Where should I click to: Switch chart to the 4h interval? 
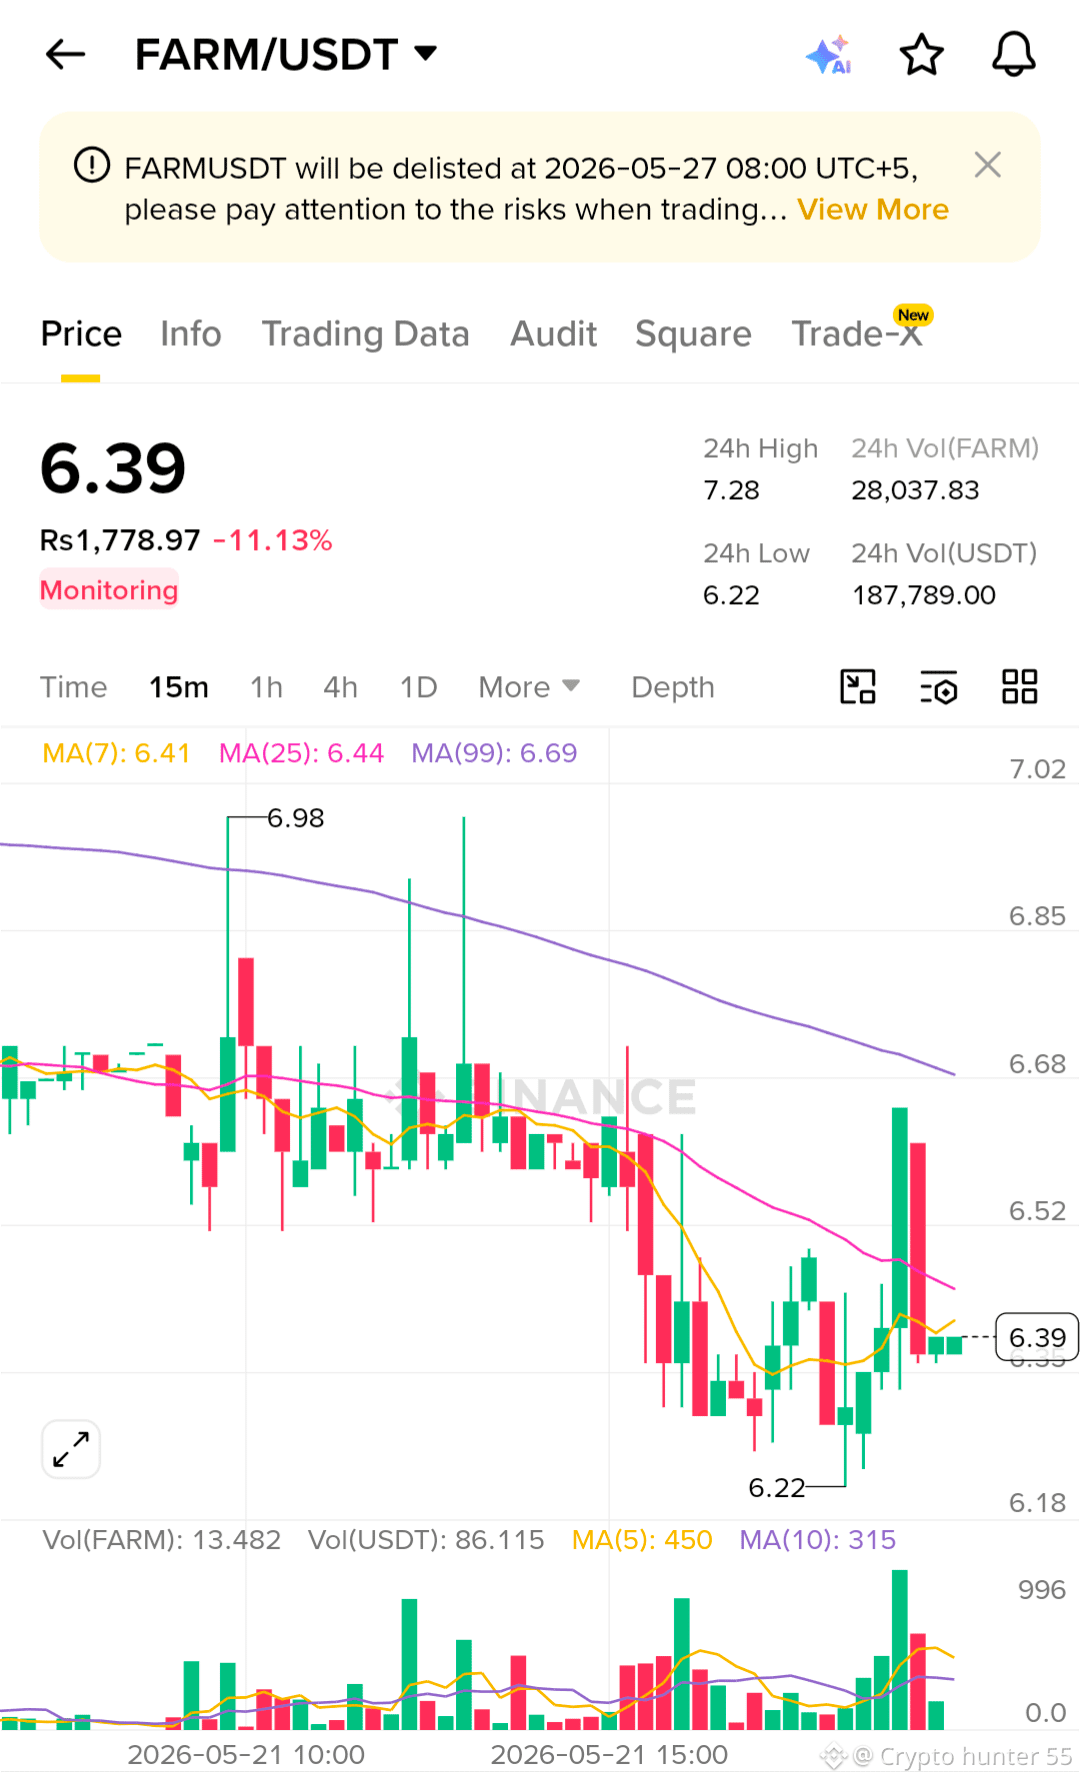[340, 687]
